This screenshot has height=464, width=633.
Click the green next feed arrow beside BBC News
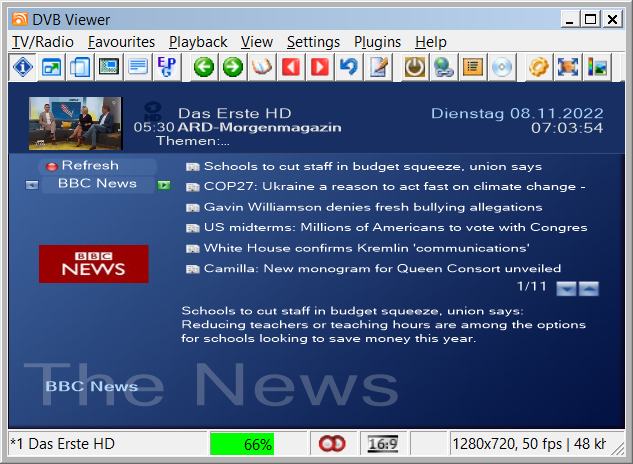tap(163, 185)
